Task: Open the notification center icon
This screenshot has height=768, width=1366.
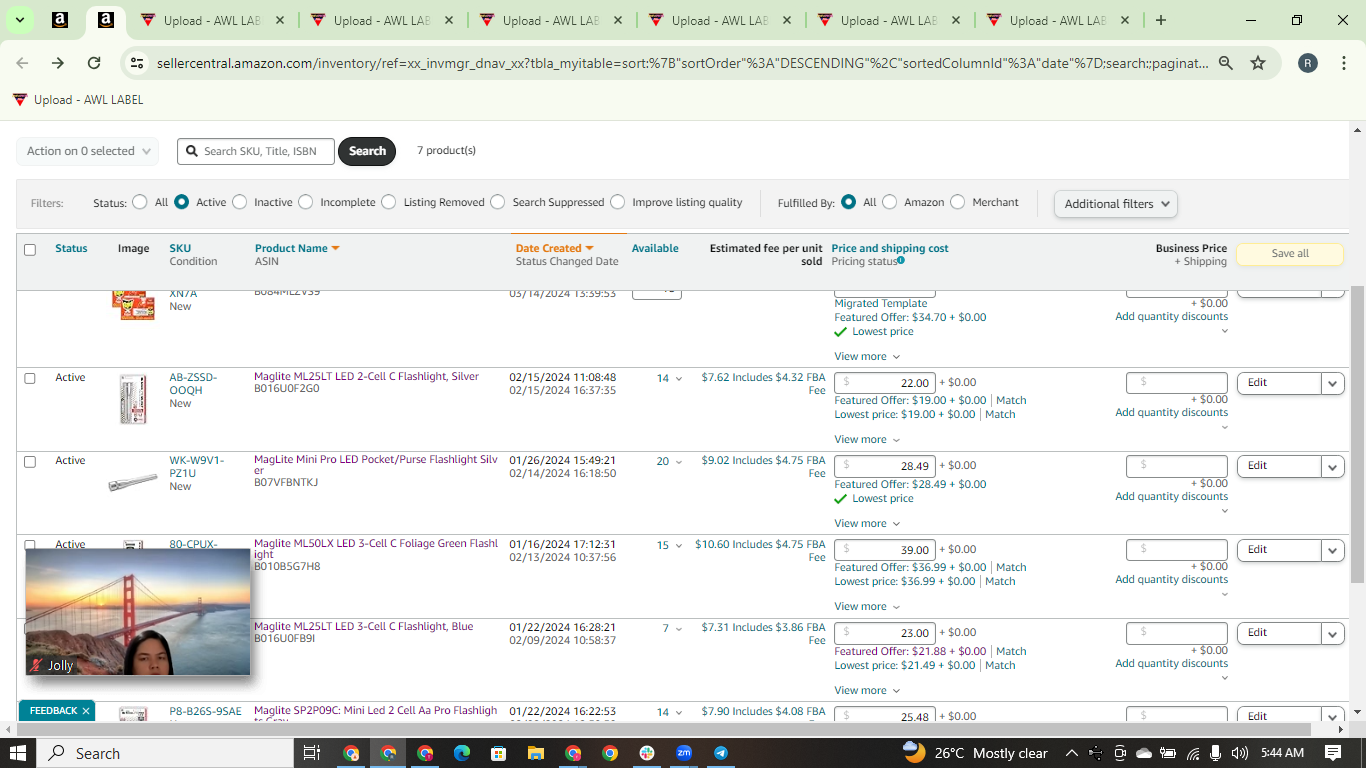Action: pos(1333,753)
